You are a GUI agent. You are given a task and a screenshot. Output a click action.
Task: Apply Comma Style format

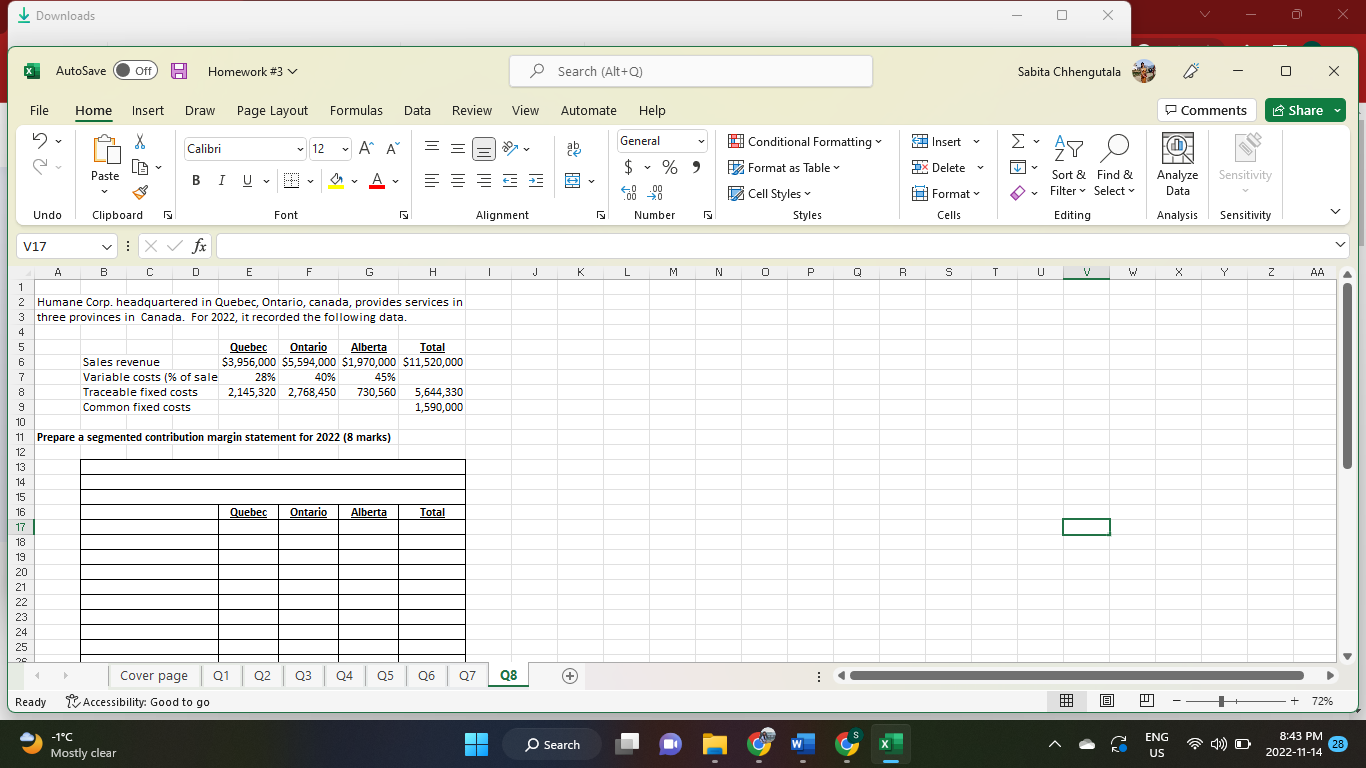coord(695,167)
